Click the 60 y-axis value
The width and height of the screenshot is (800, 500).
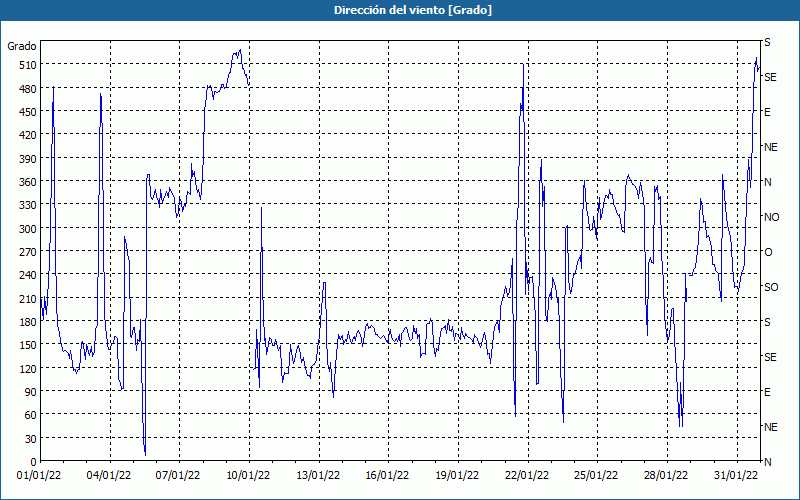(x=31, y=415)
